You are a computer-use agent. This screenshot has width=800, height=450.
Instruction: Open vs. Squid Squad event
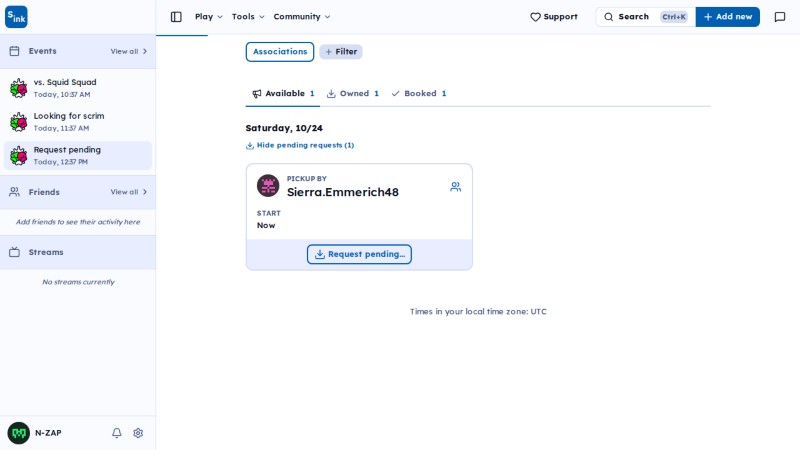[78, 88]
